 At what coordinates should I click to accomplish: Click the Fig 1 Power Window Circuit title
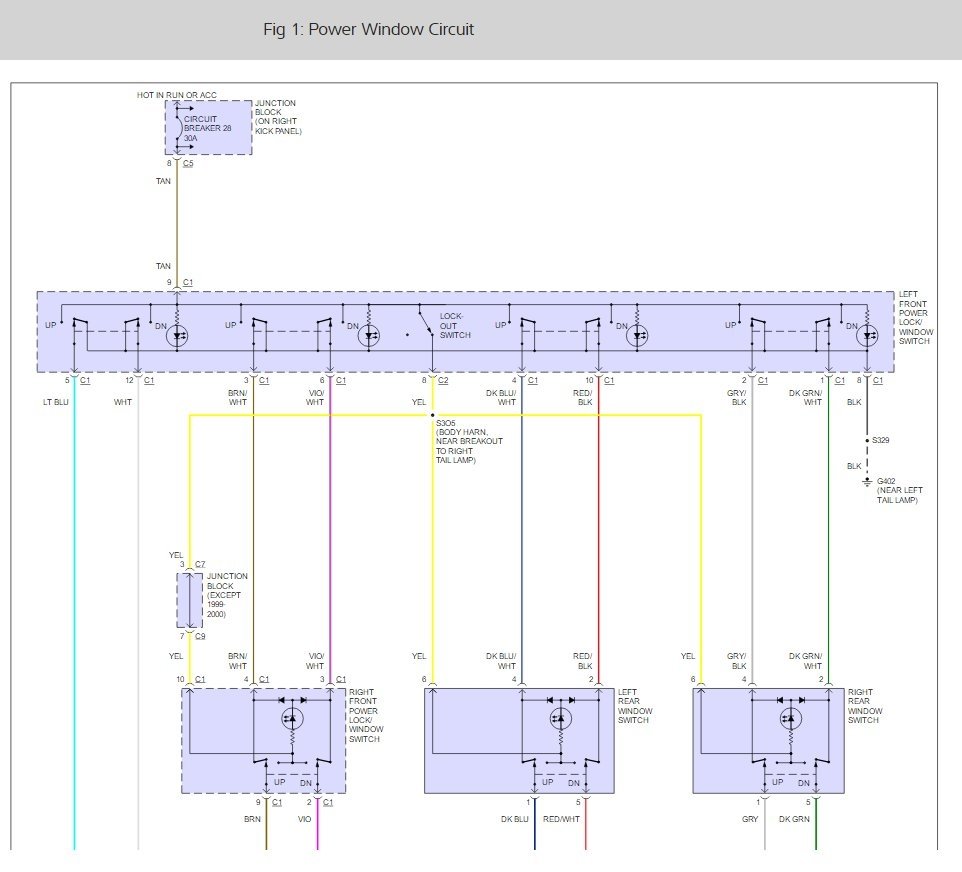[x=368, y=29]
